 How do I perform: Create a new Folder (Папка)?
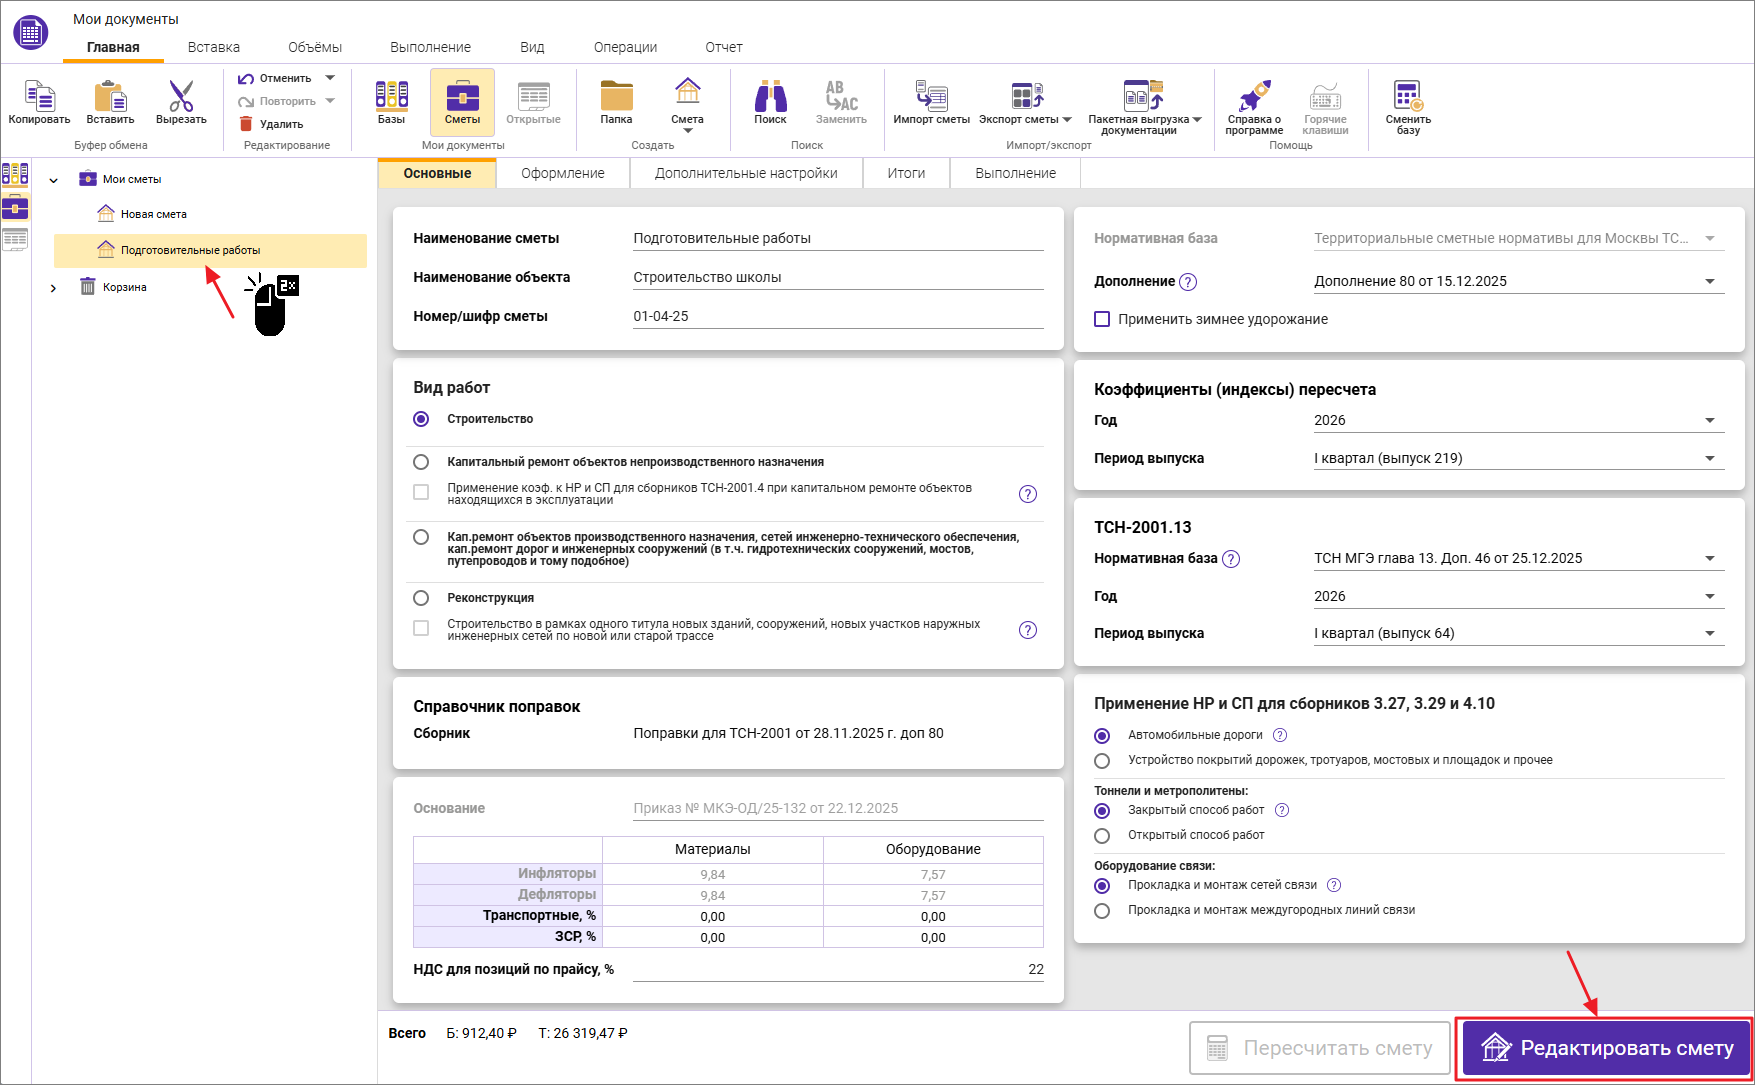point(616,98)
